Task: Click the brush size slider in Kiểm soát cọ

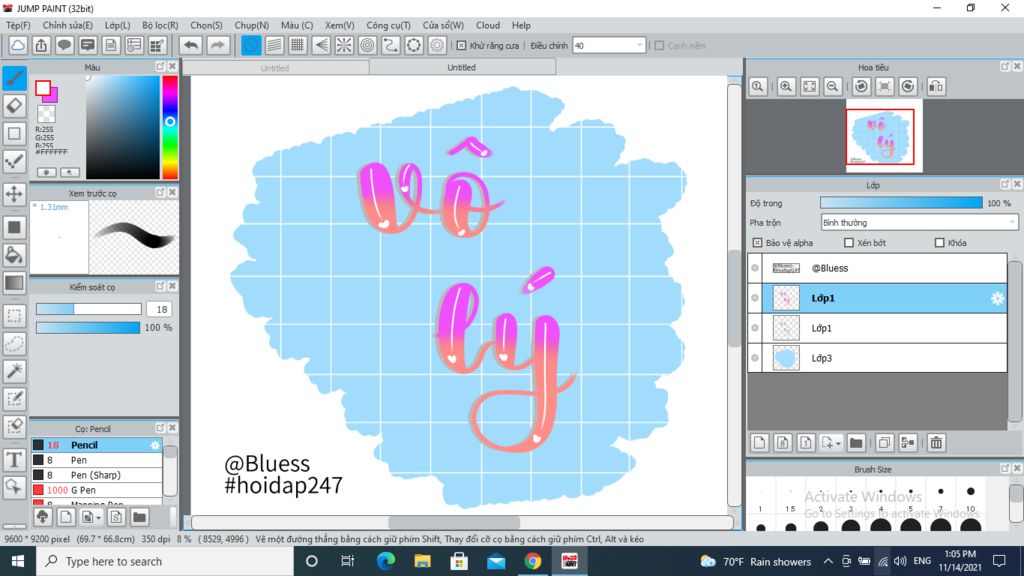Action: pyautogui.click(x=89, y=309)
